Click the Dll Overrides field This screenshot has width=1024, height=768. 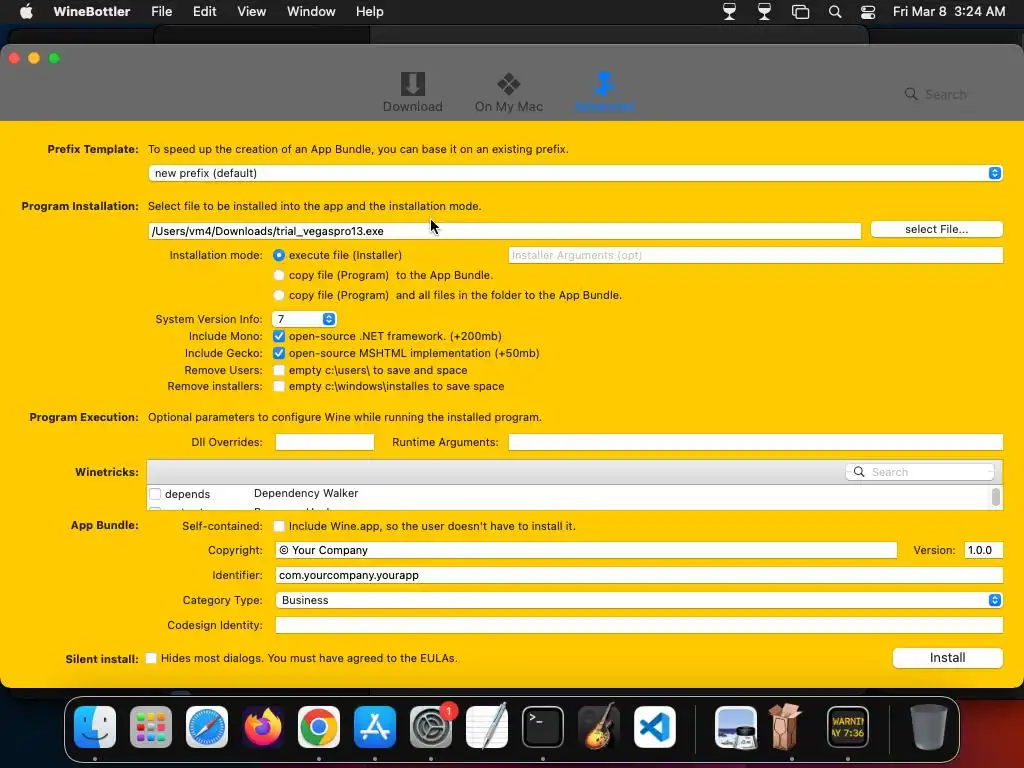325,442
